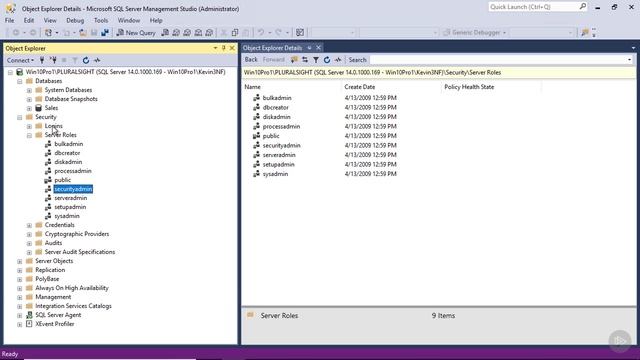Open the Debug menu
640x360 pixels.
point(75,20)
